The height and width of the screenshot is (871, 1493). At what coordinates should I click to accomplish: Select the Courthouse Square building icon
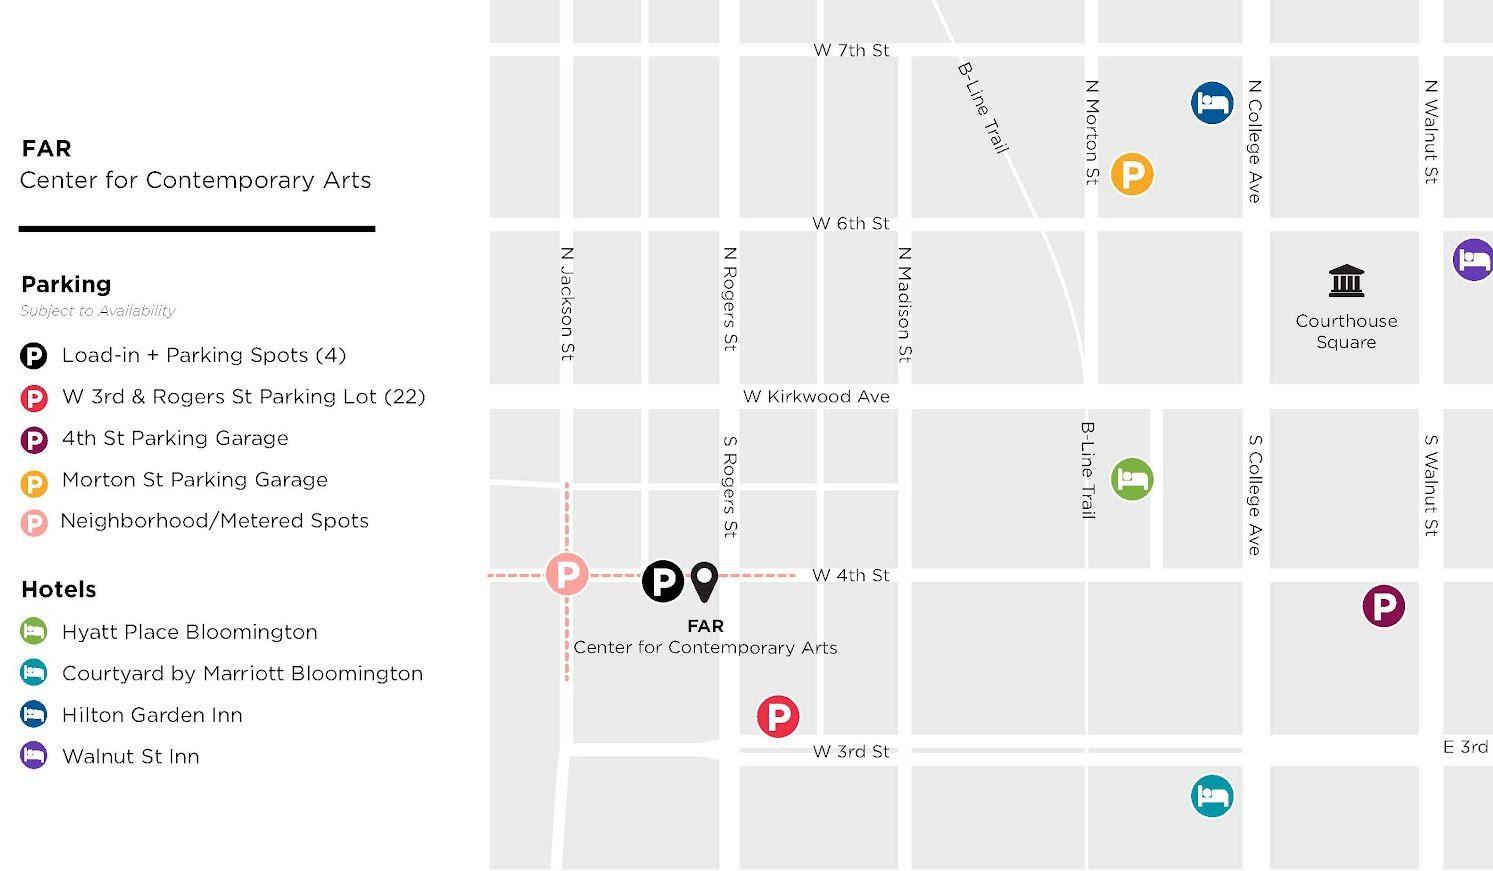click(1347, 281)
